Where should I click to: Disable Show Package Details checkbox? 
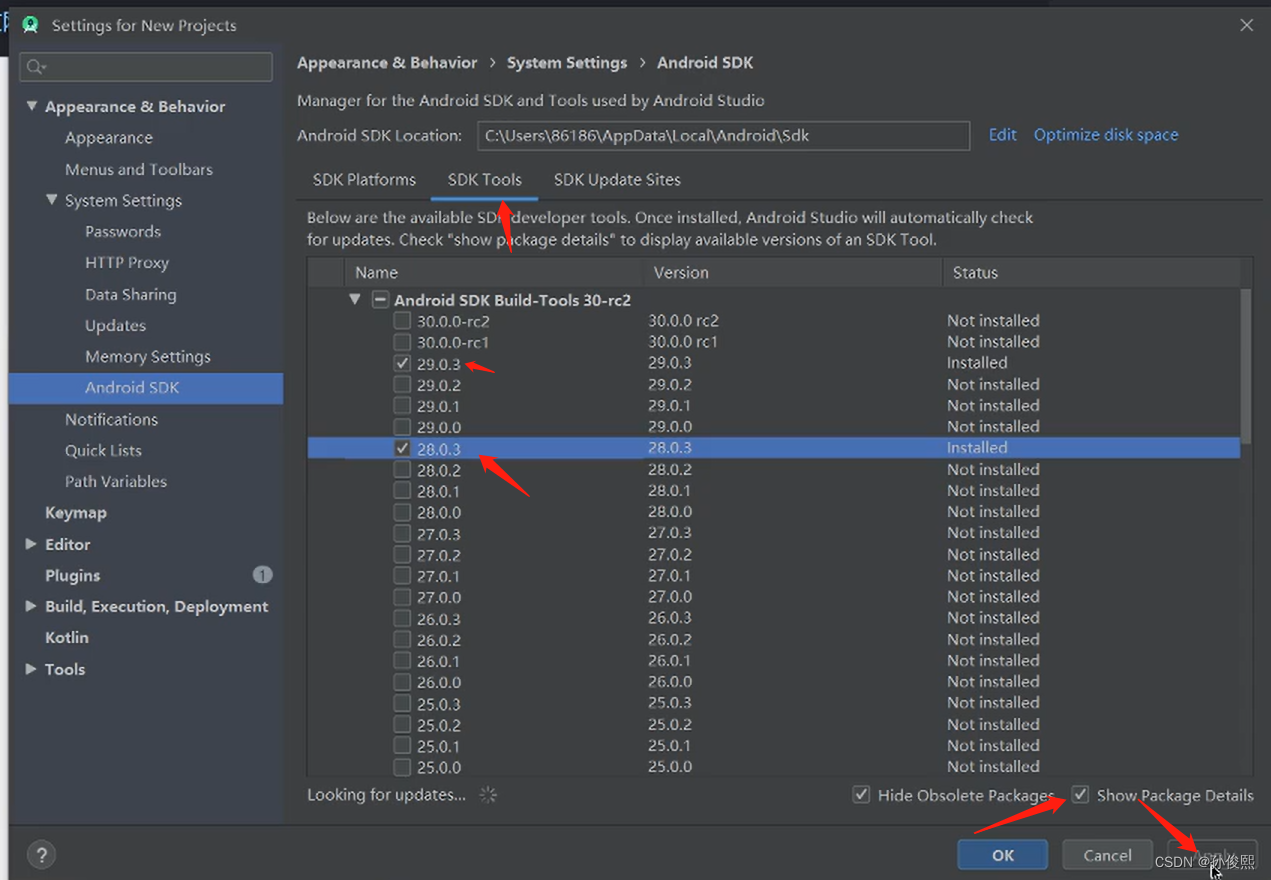[1080, 795]
